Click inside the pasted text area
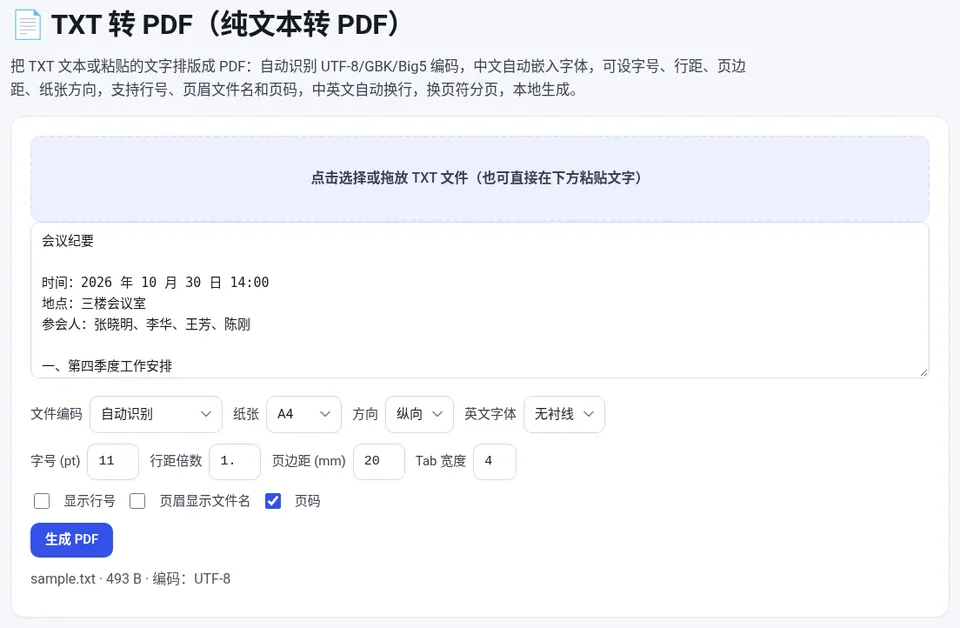 [x=480, y=300]
